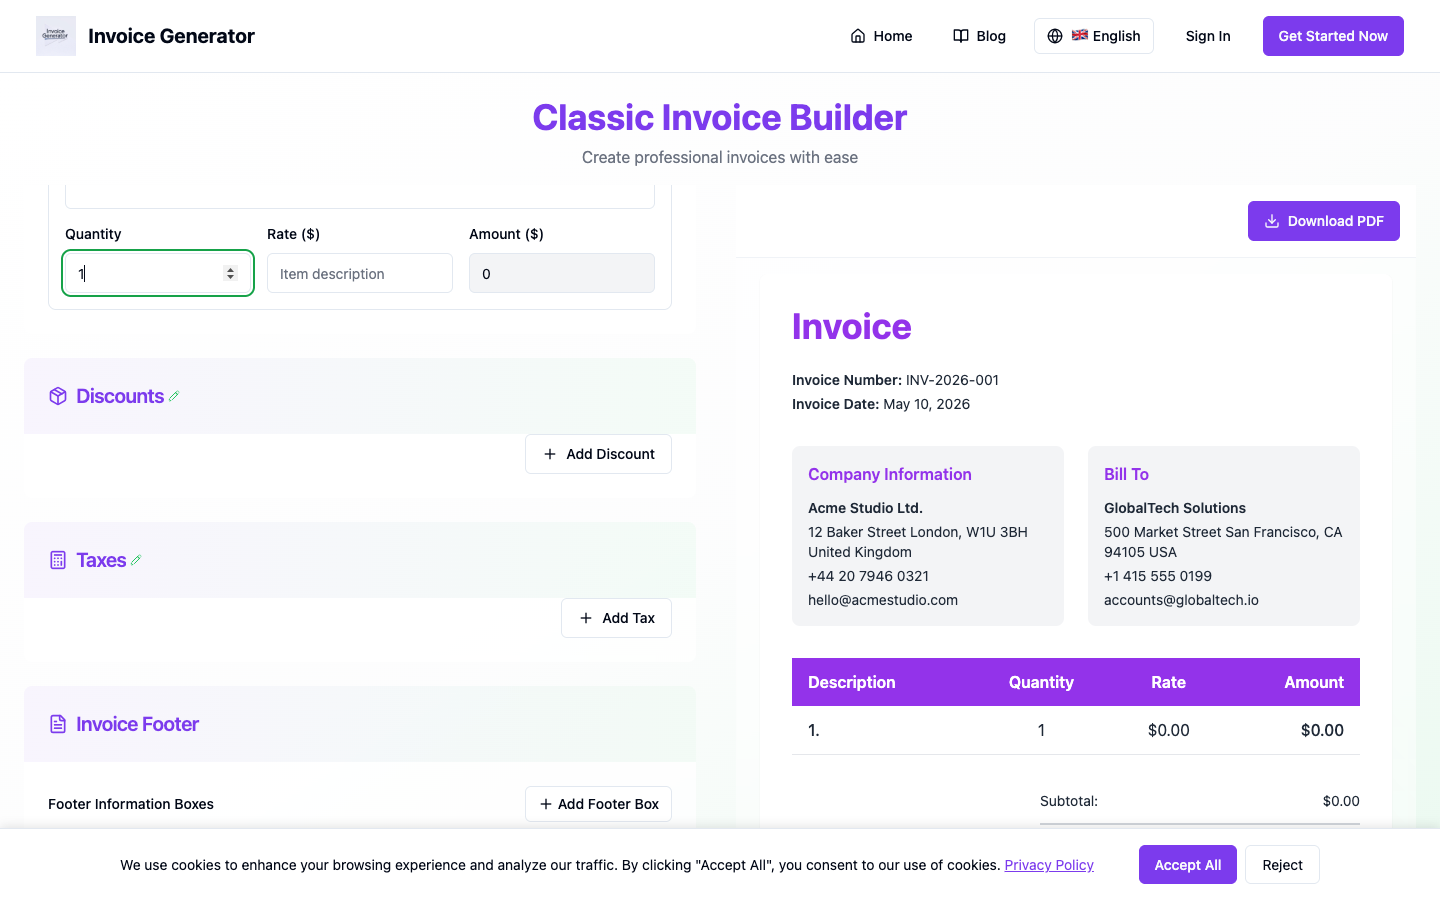This screenshot has width=1440, height=900.
Task: Open the Blog navigation link
Action: click(980, 36)
